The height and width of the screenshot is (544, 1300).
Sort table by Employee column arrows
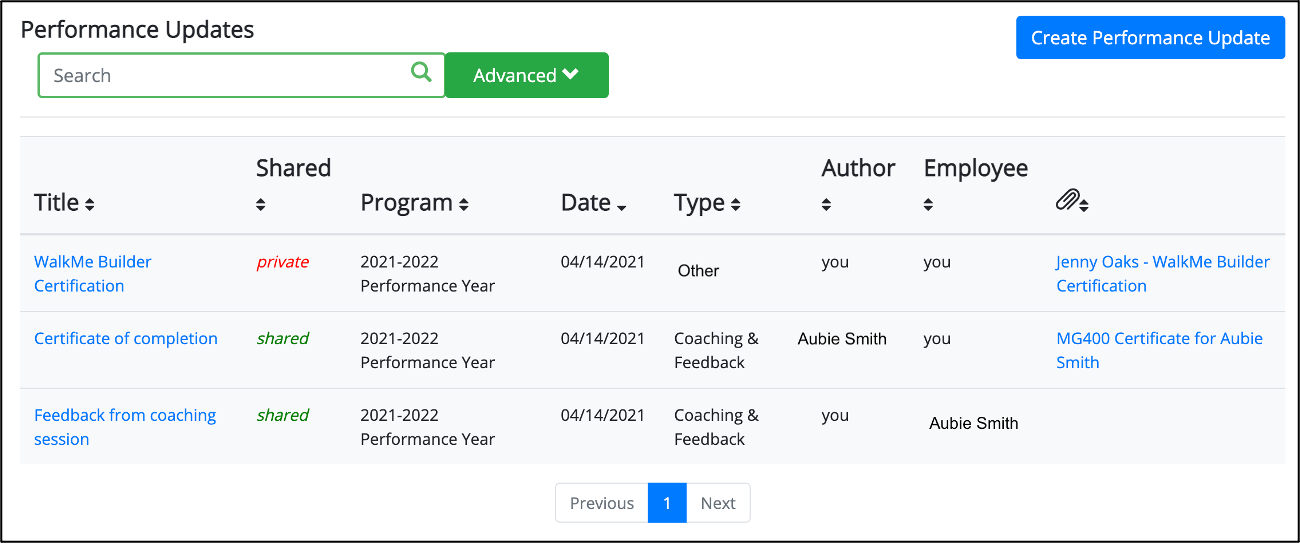(929, 205)
